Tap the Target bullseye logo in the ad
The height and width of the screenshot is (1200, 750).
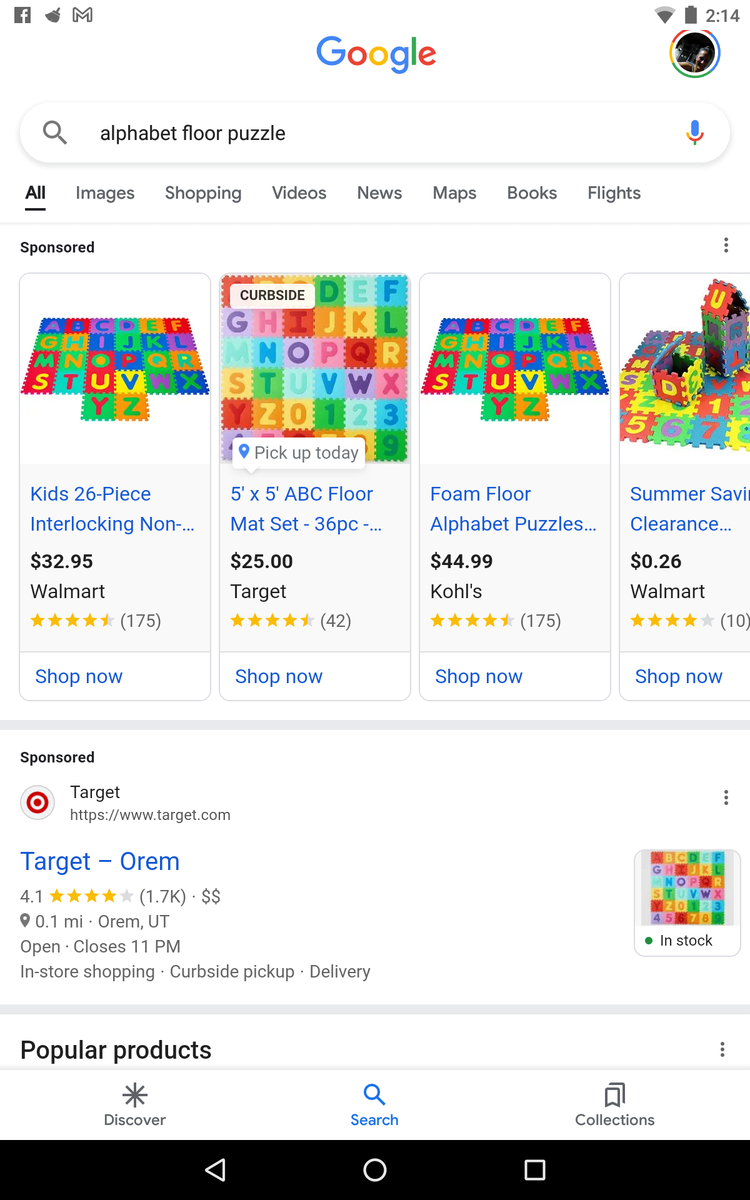[x=37, y=802]
